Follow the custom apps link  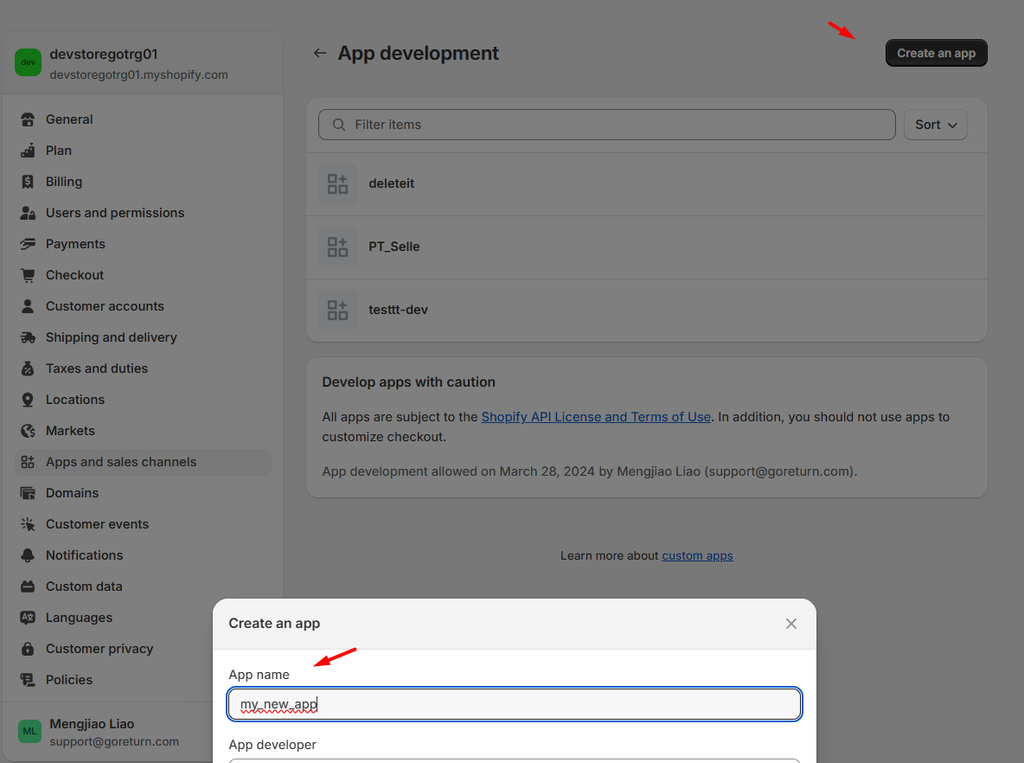697,556
